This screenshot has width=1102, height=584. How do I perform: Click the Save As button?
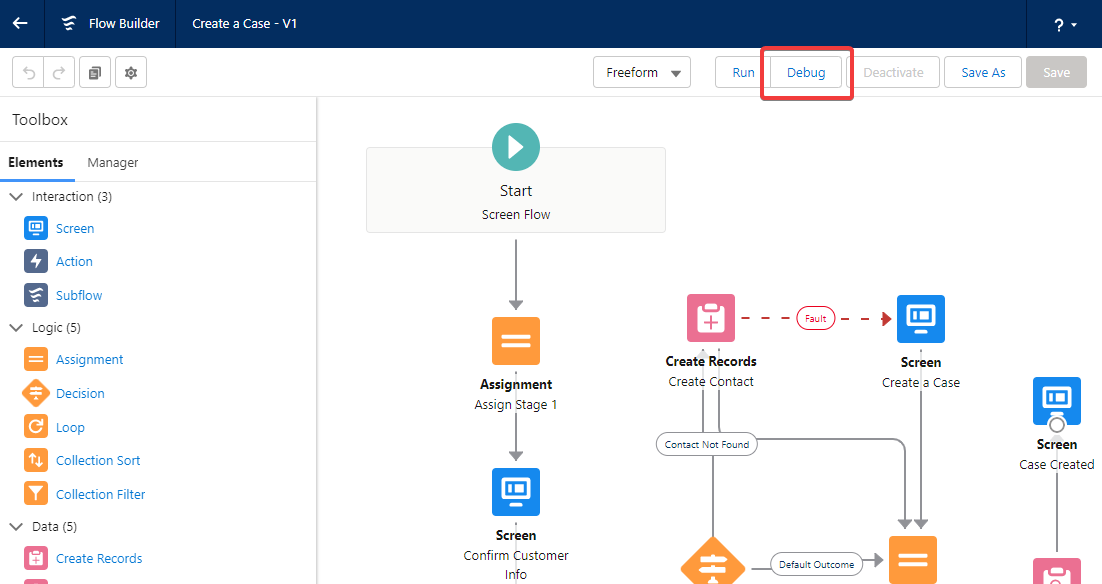click(983, 72)
